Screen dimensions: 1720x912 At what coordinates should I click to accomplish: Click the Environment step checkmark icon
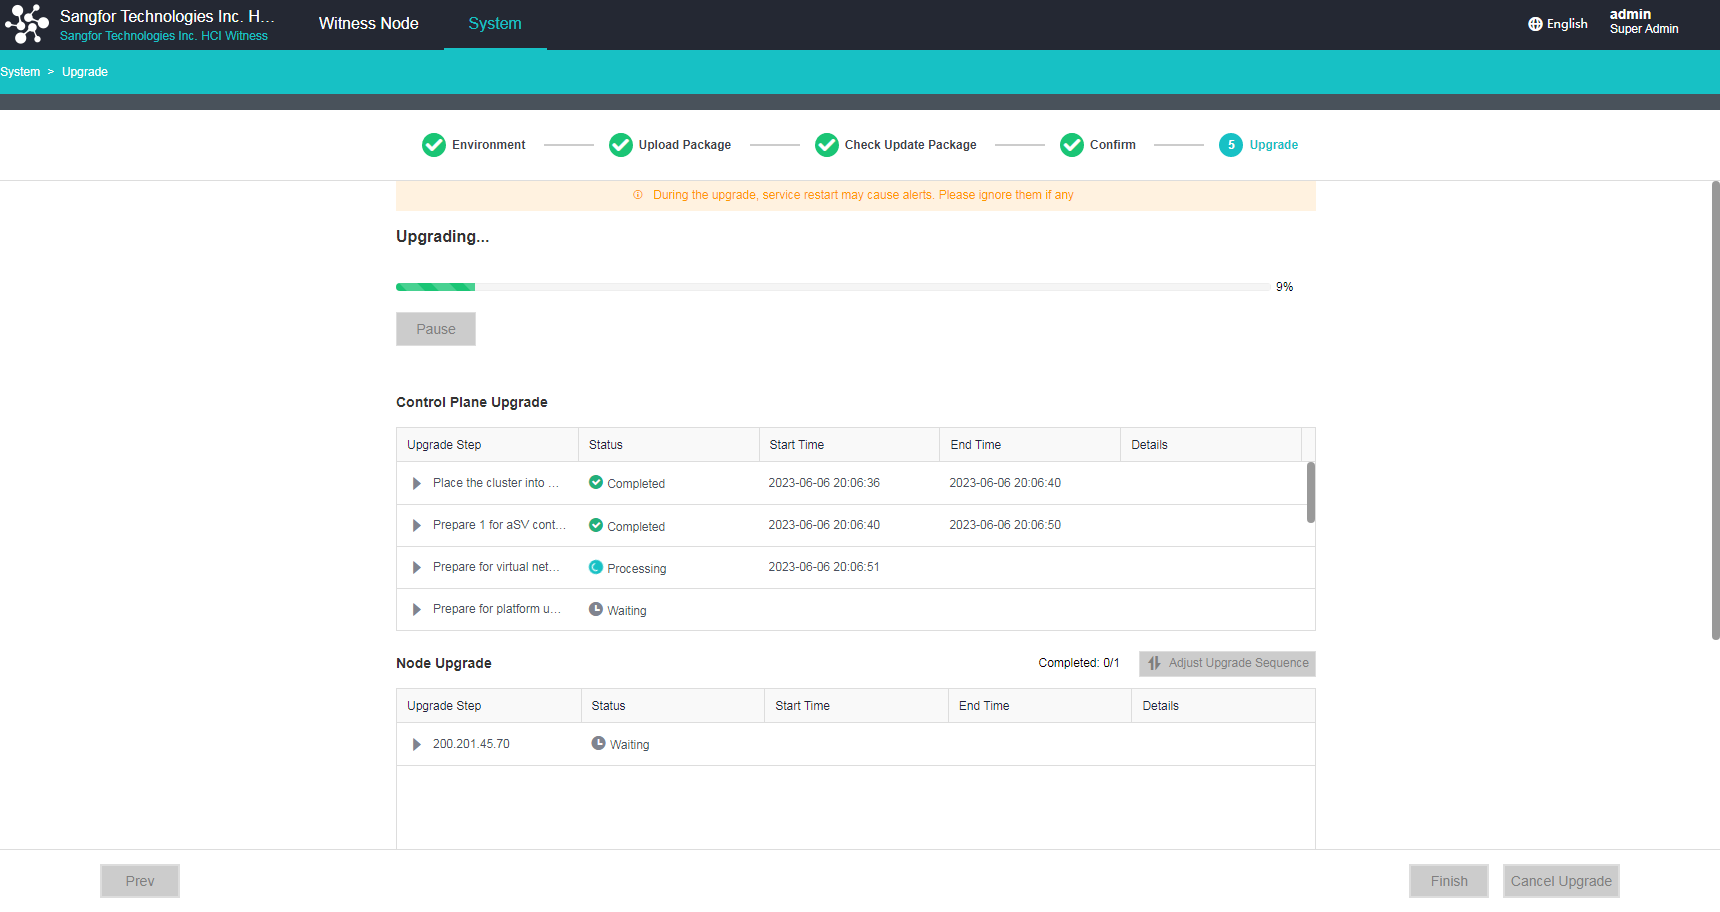tap(434, 145)
